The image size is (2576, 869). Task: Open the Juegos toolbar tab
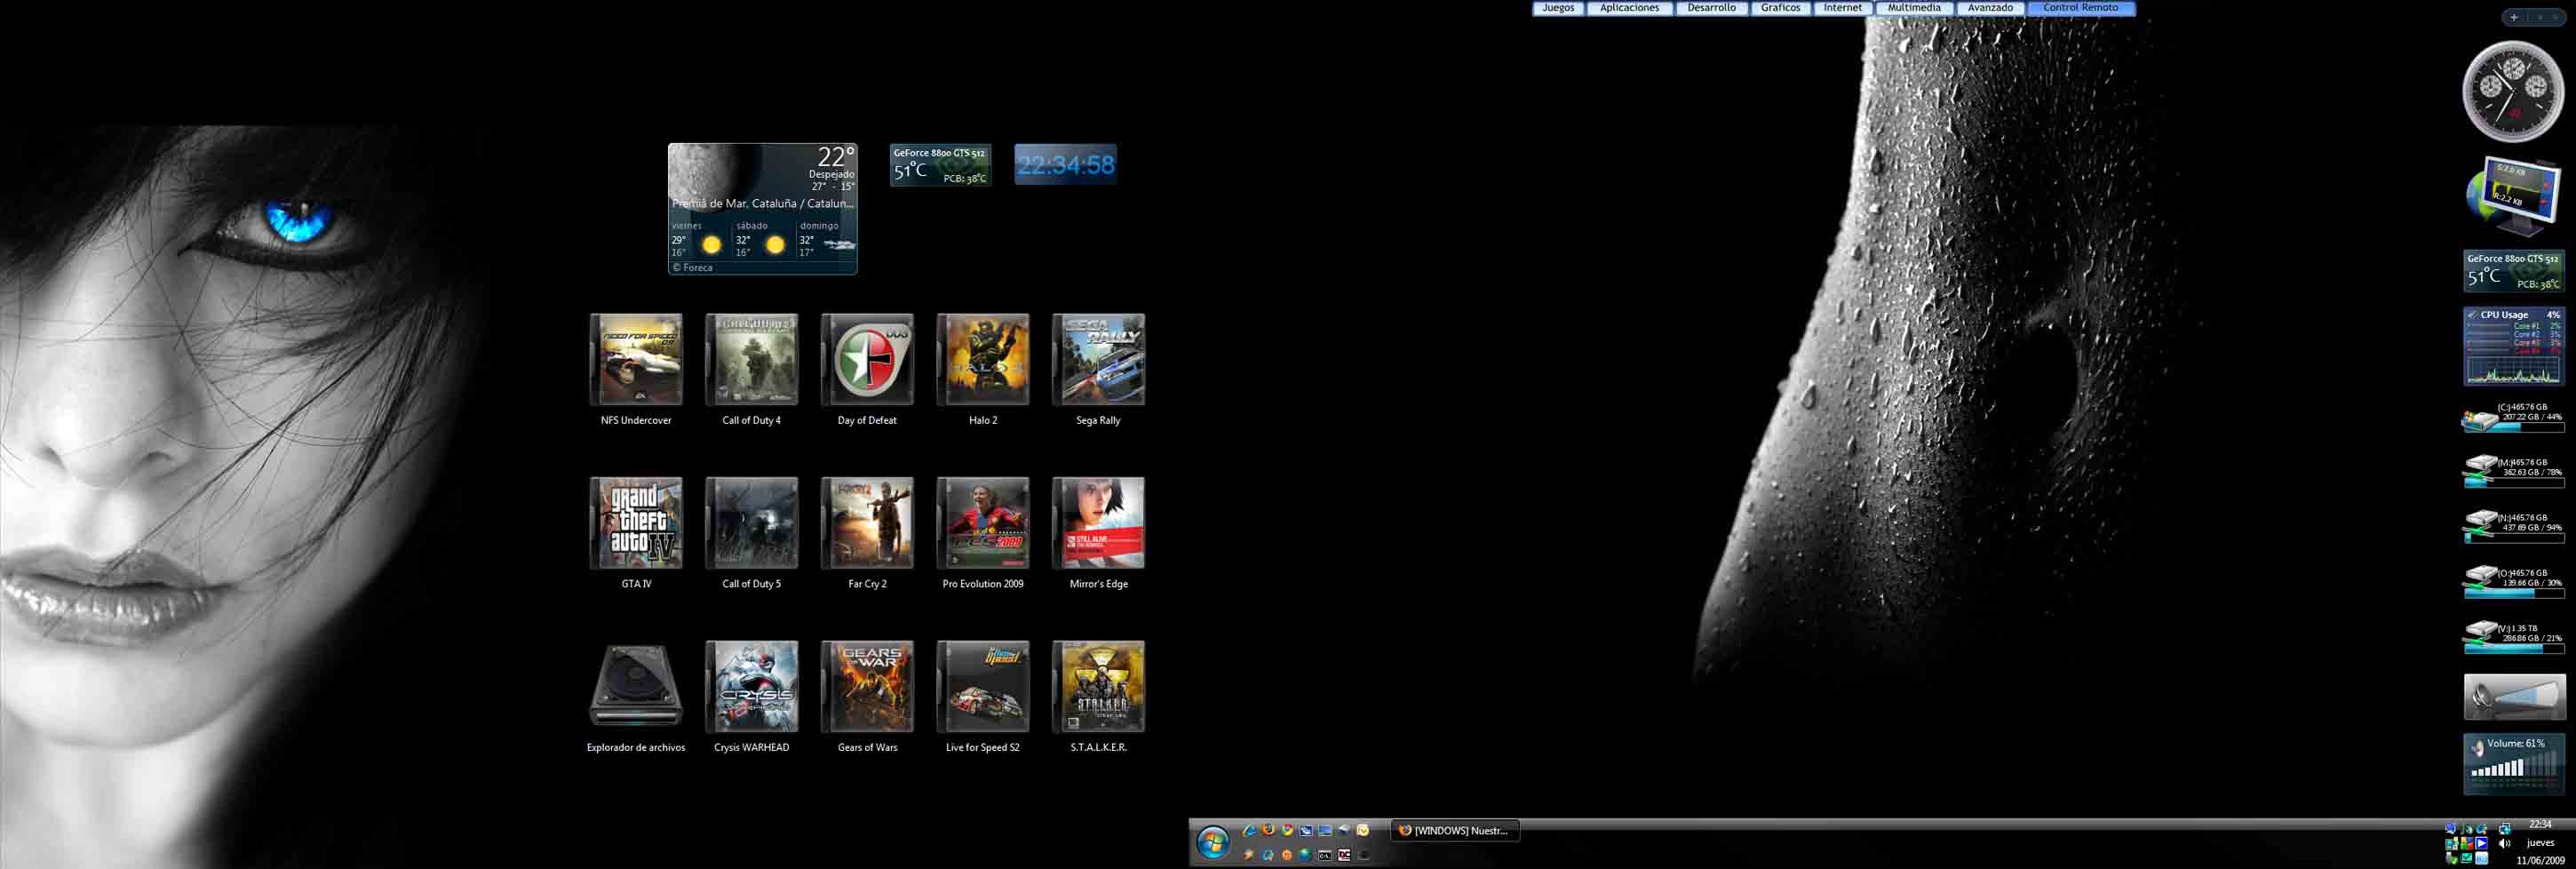(1557, 8)
